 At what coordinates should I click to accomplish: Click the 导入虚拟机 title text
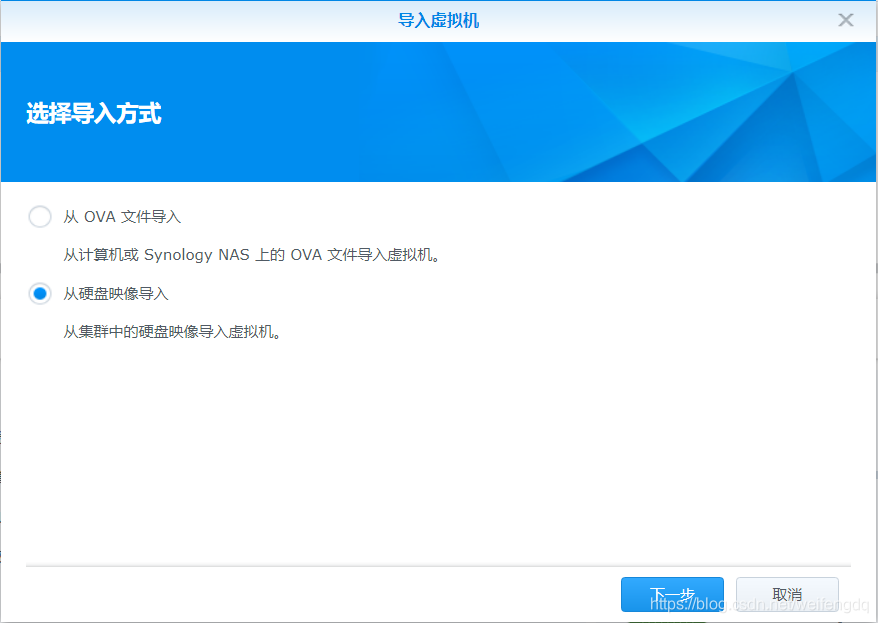438,19
